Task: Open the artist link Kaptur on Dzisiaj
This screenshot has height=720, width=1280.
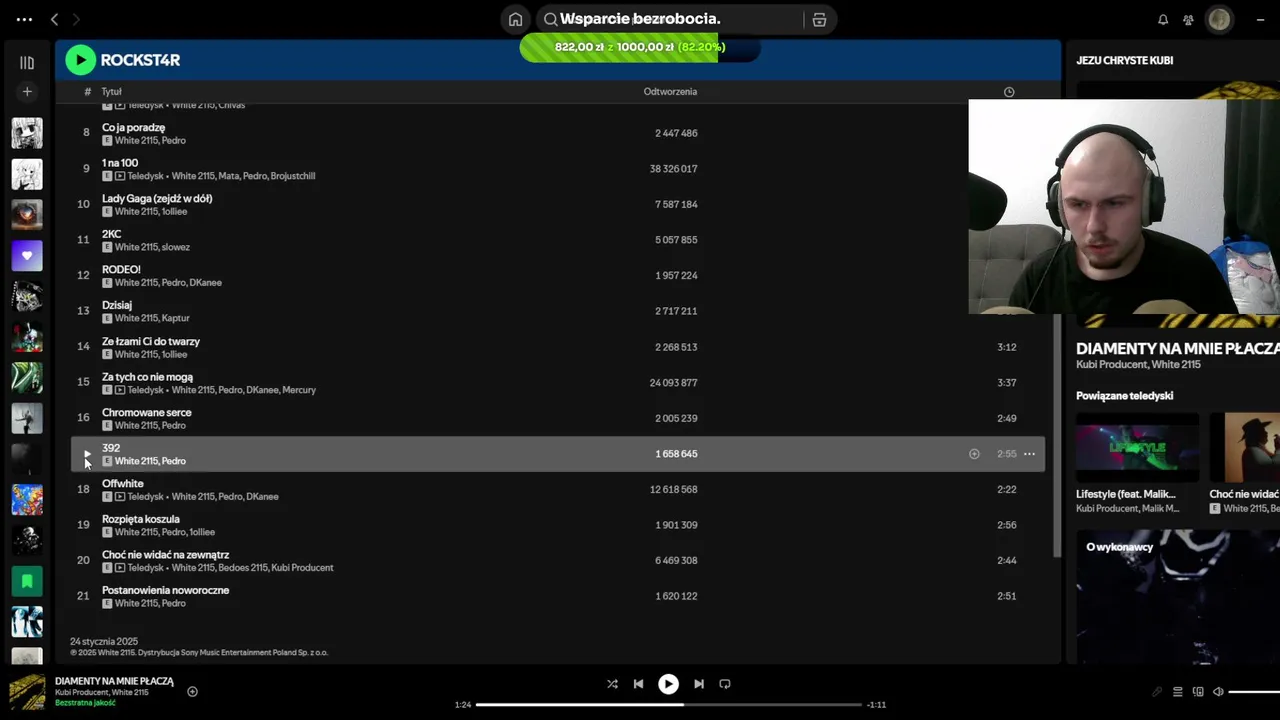Action: [176, 318]
